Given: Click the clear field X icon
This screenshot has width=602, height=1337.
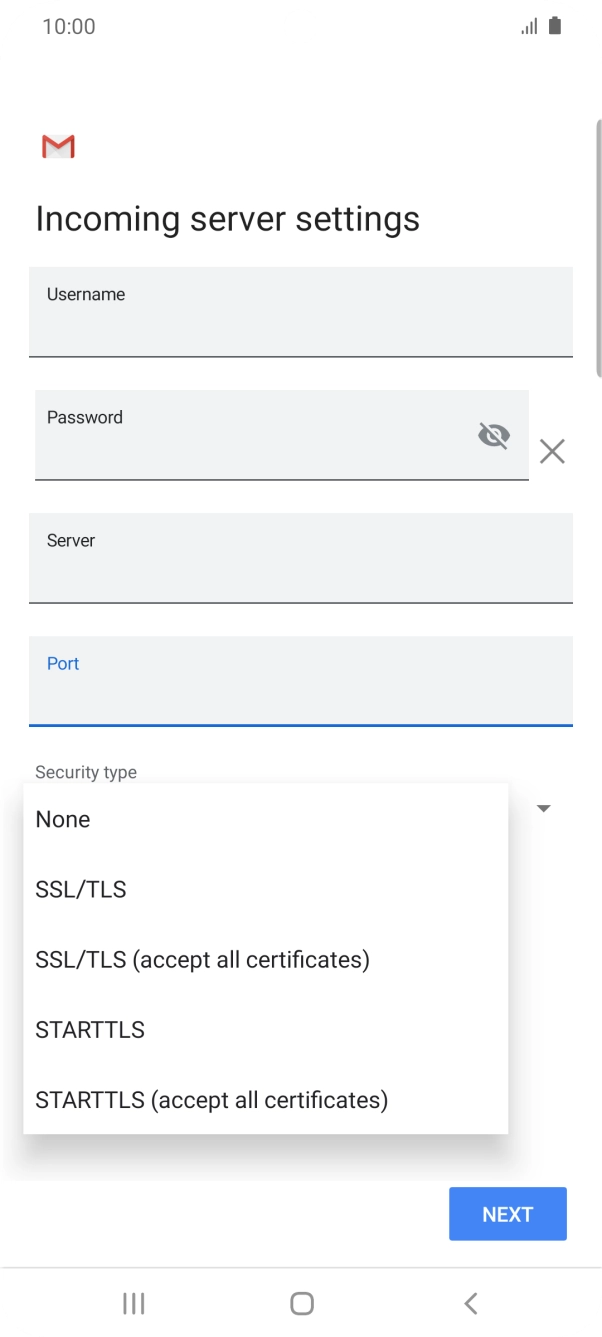Looking at the screenshot, I should click(x=552, y=451).
